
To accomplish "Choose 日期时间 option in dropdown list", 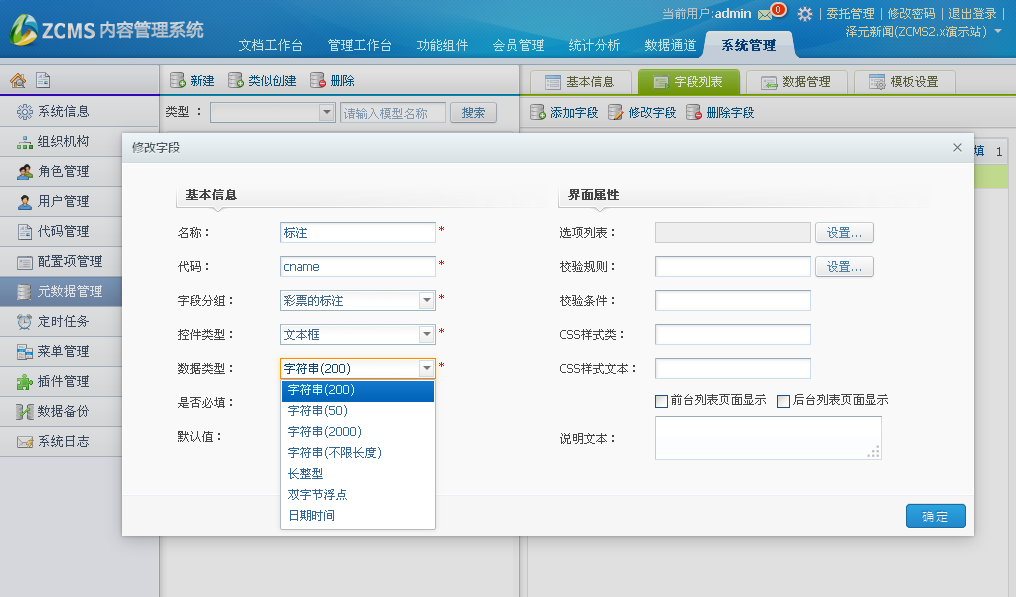I will [311, 515].
